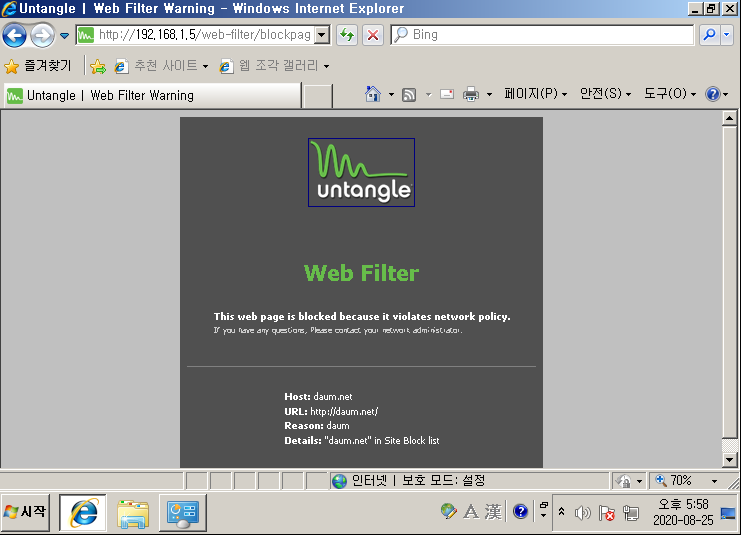Open the Help question mark menu
Viewport: 741px width, 535px height.
click(x=717, y=94)
